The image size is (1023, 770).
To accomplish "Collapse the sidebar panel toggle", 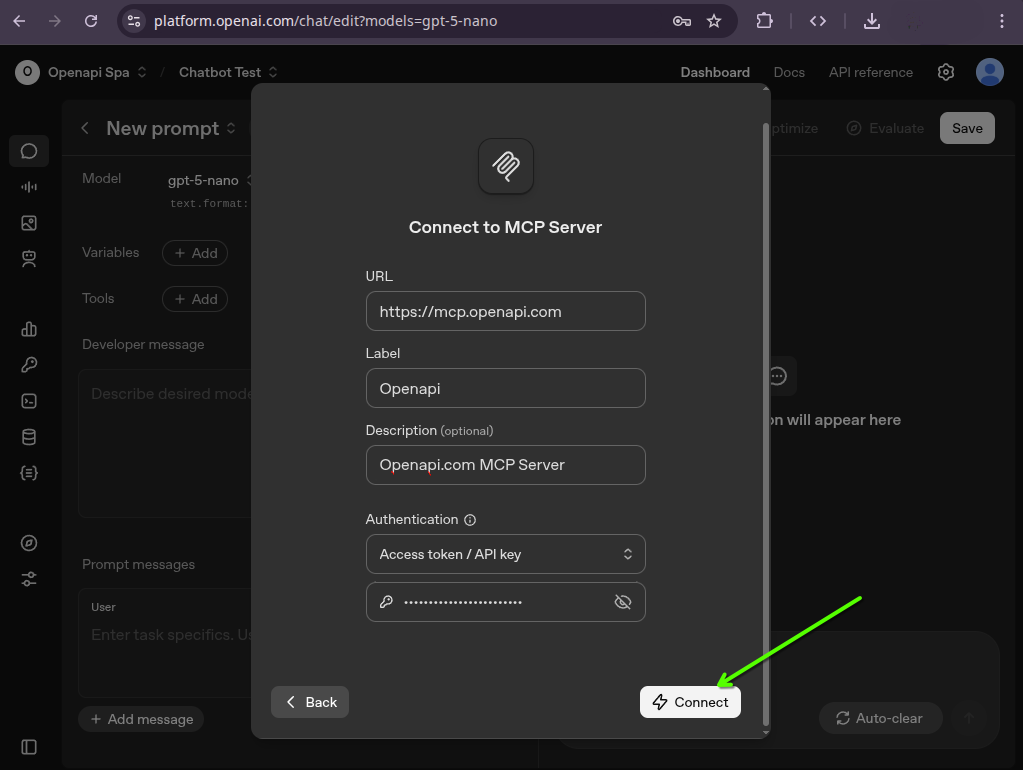I will [x=29, y=747].
